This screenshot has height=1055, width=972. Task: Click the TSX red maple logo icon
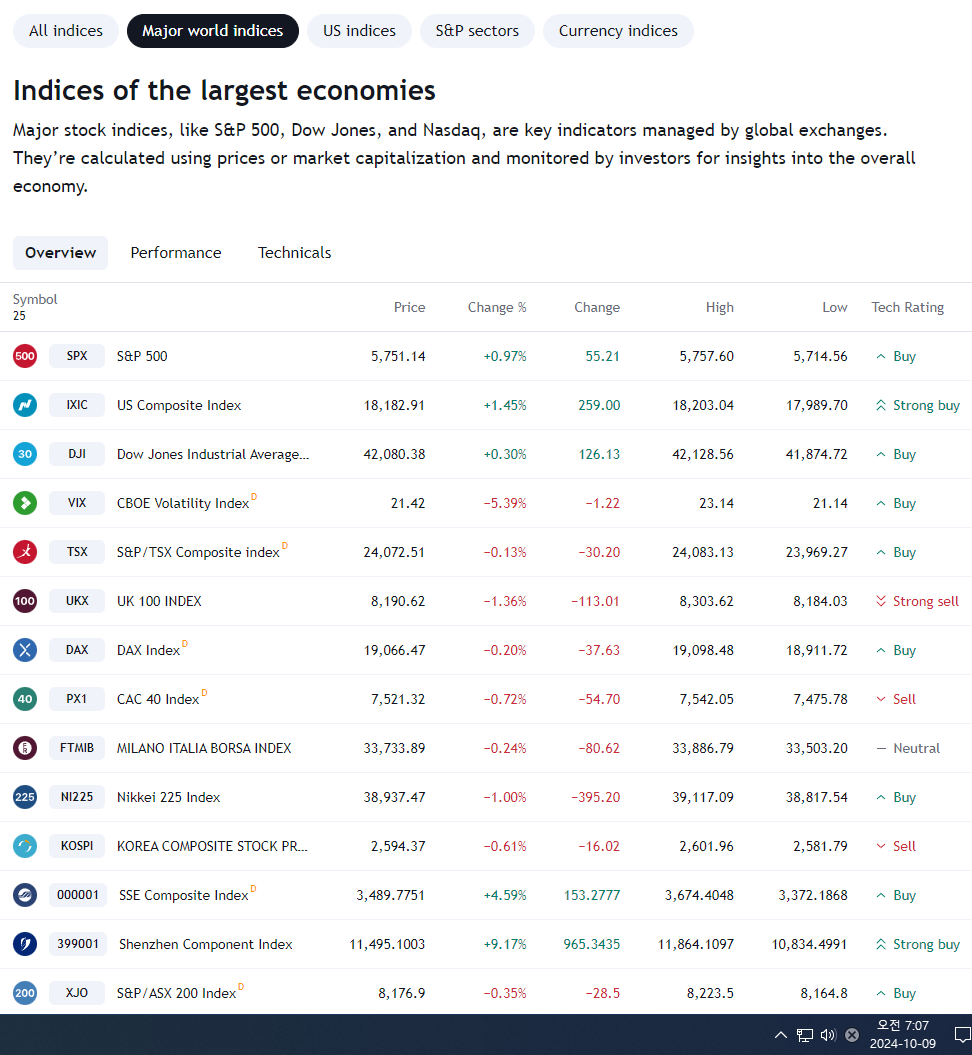pyautogui.click(x=25, y=552)
